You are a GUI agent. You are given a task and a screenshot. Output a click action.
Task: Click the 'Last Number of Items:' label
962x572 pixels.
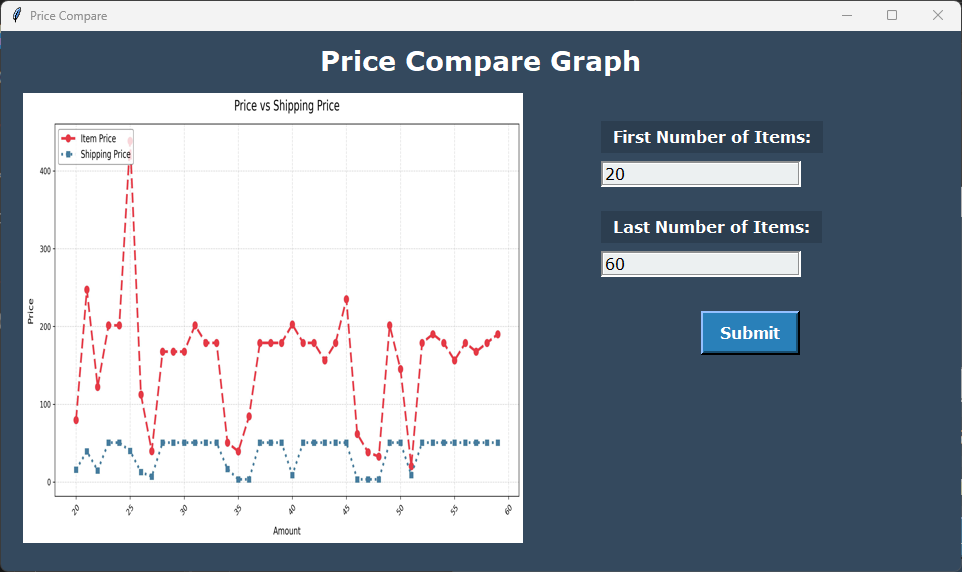[x=712, y=227]
